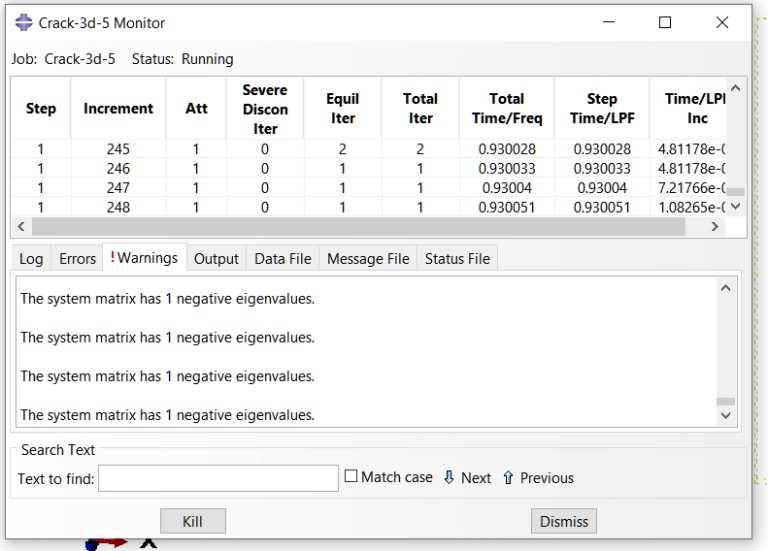Viewport: 768px width, 551px height.
Task: Click the Previous search arrow icon
Action: (508, 477)
